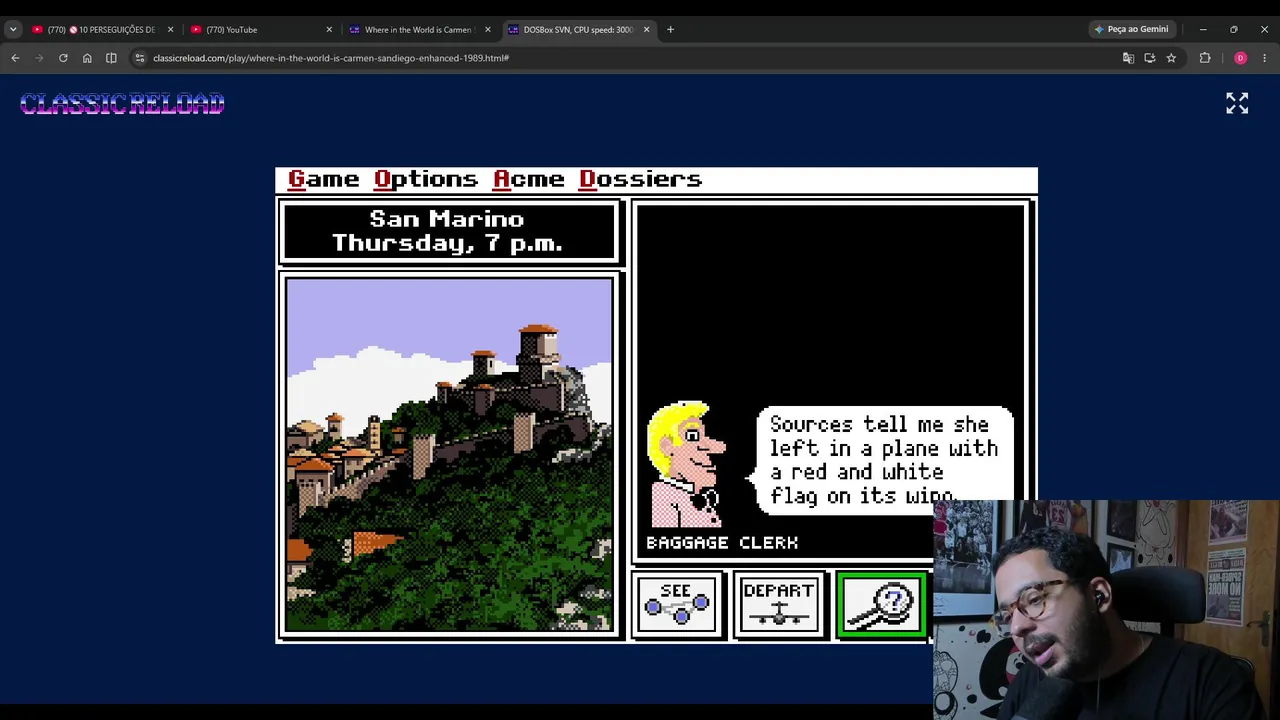Close the '(770) YouTube' tab
The image size is (1280, 720).
click(329, 30)
